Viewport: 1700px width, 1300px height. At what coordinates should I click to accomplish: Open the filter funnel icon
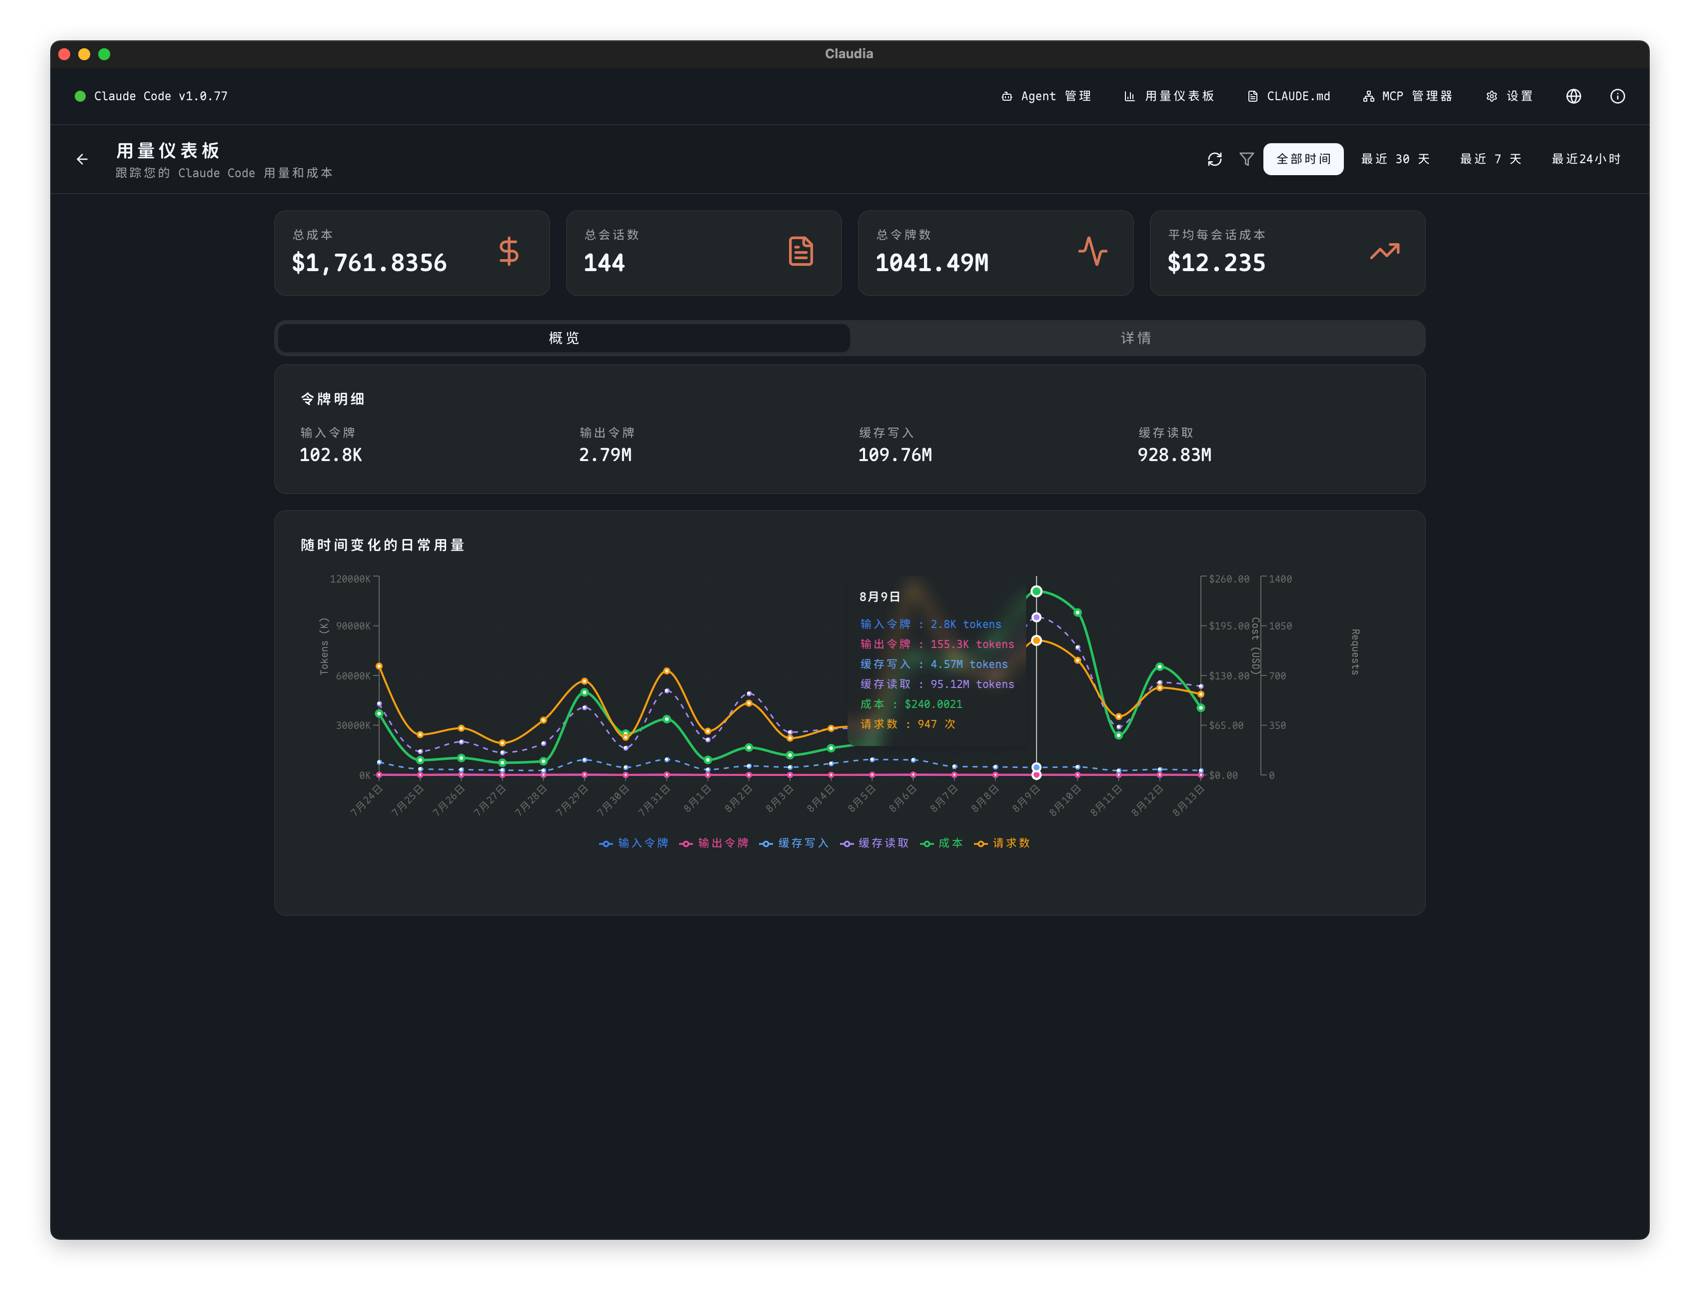click(1246, 159)
